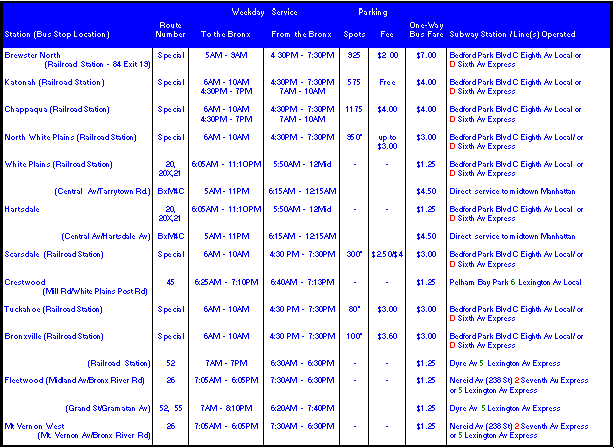Click the '1175' parking spots value
Image resolution: width=615 pixels, height=448 pixels.
tap(354, 109)
